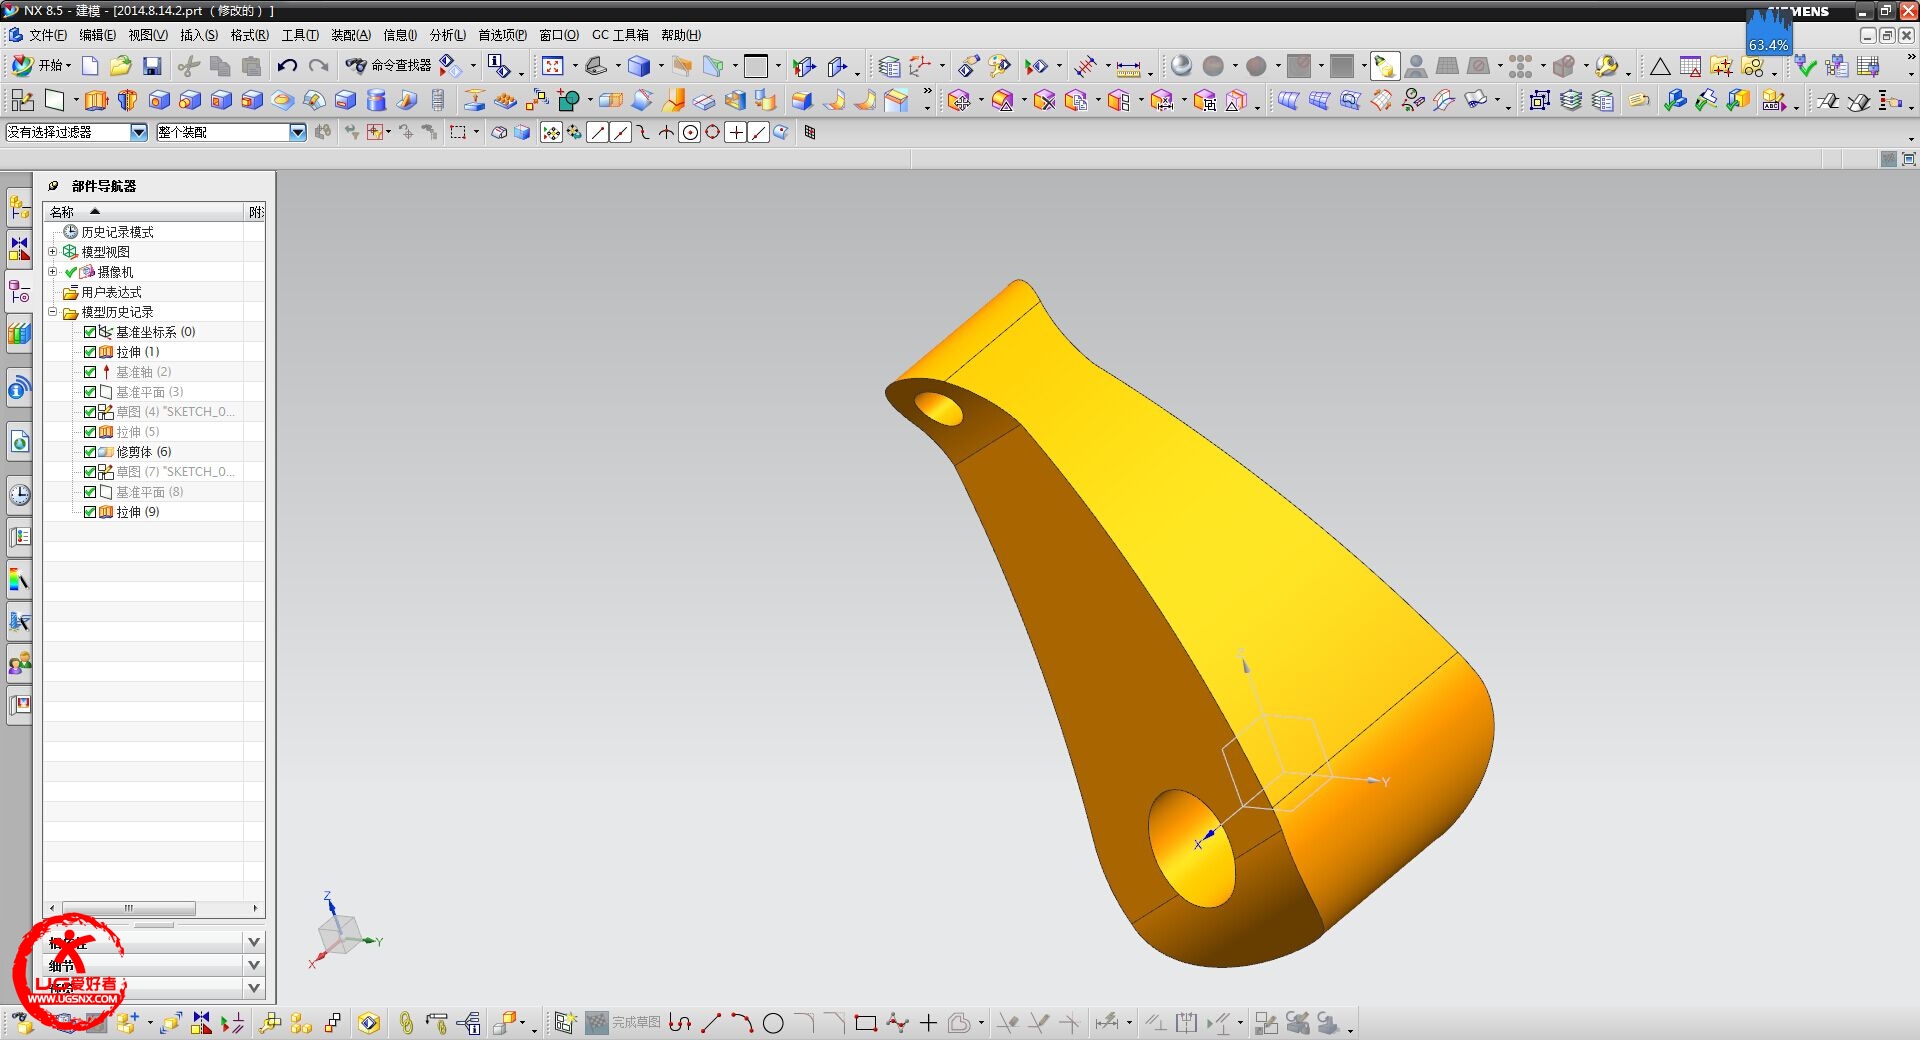This screenshot has width=1920, height=1040.
Task: Select the Extrude tool icon
Action: [x=96, y=100]
